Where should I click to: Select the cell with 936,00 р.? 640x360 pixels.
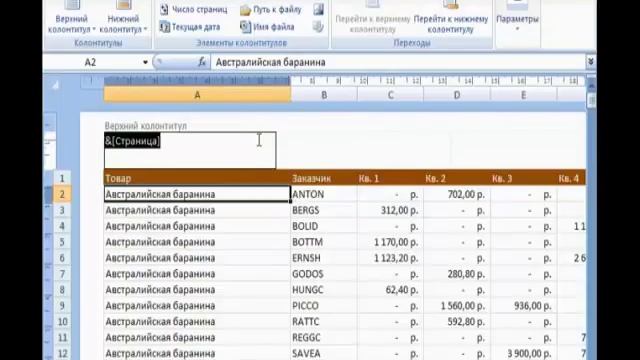523,306
